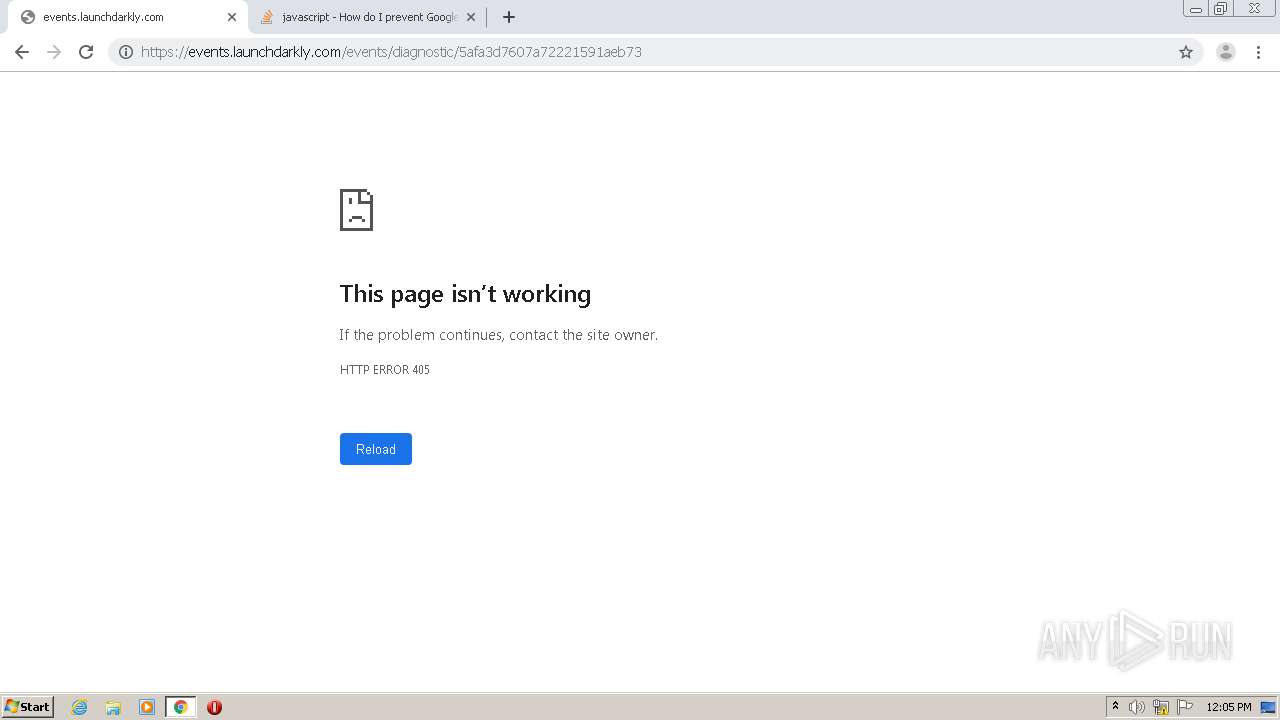The image size is (1280, 720).
Task: Open the Chrome profile avatar
Action: tap(1226, 52)
